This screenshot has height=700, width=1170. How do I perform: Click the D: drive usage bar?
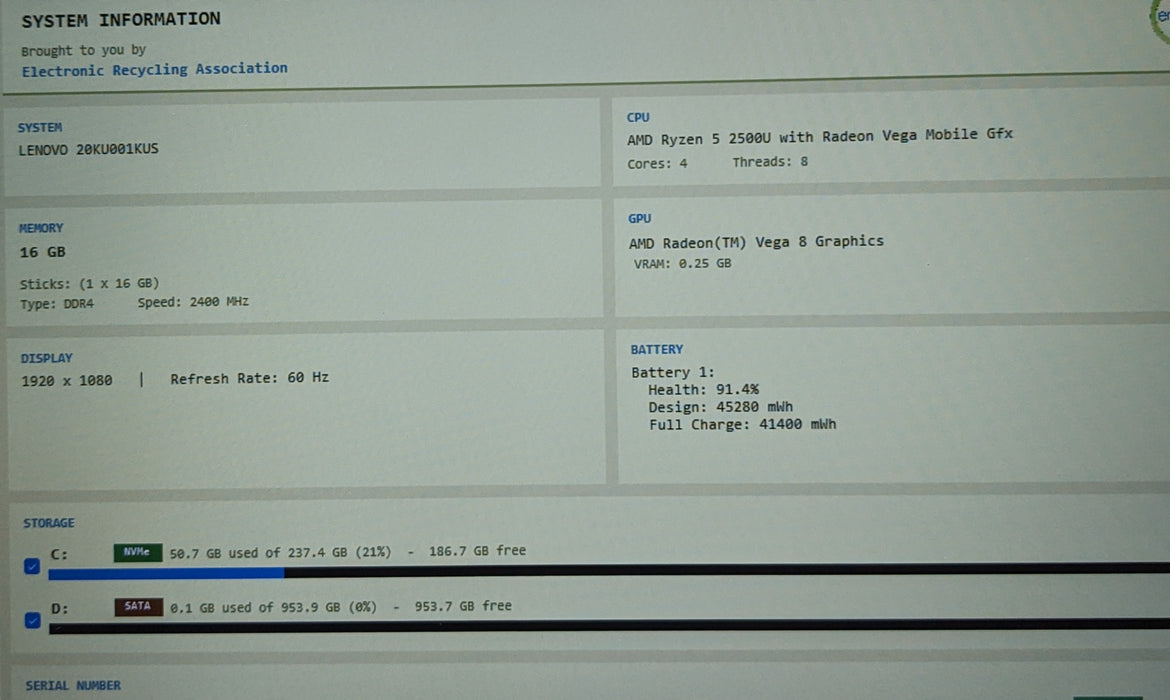click(609, 627)
